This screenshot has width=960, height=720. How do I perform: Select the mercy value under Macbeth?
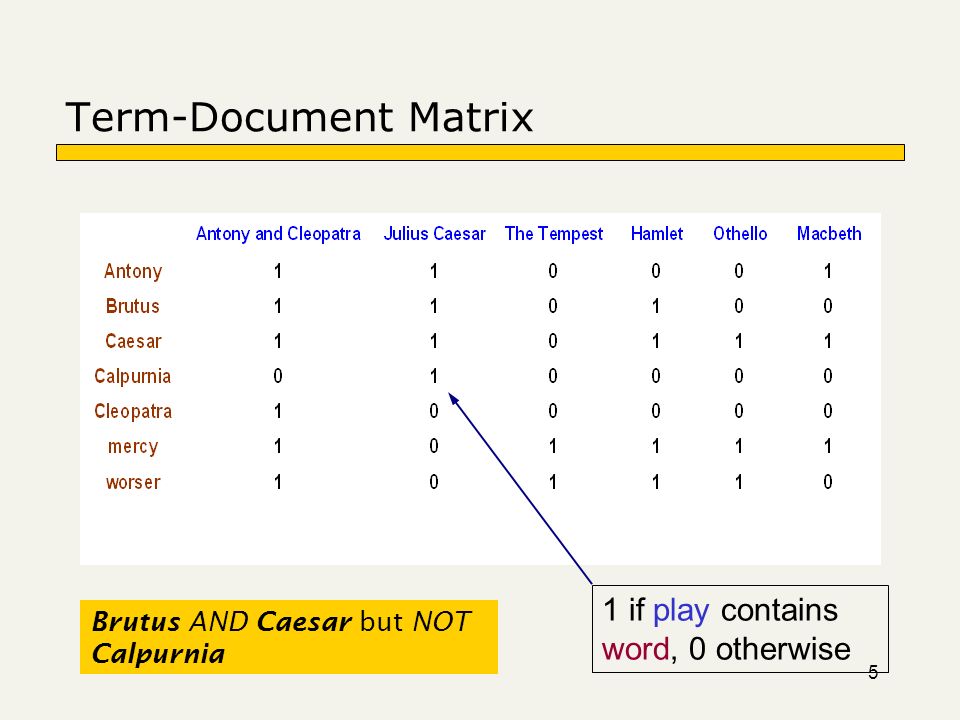(828, 446)
